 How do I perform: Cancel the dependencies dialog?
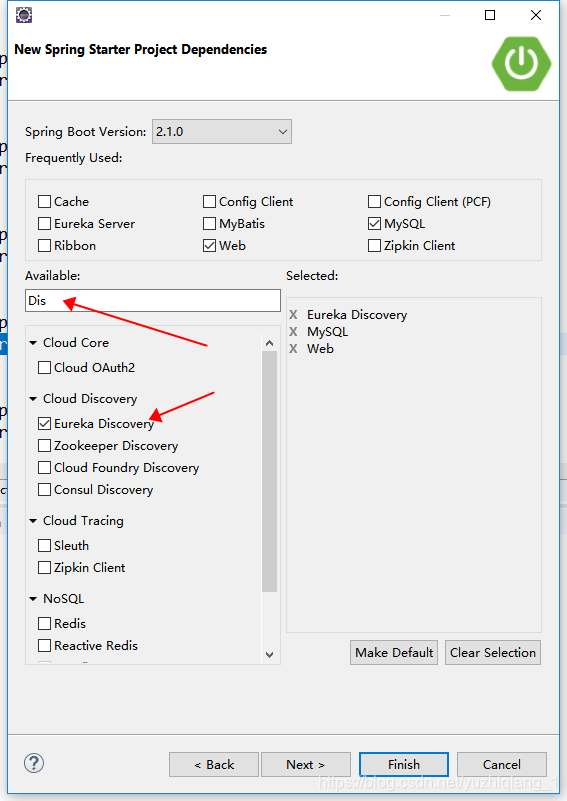(x=502, y=765)
